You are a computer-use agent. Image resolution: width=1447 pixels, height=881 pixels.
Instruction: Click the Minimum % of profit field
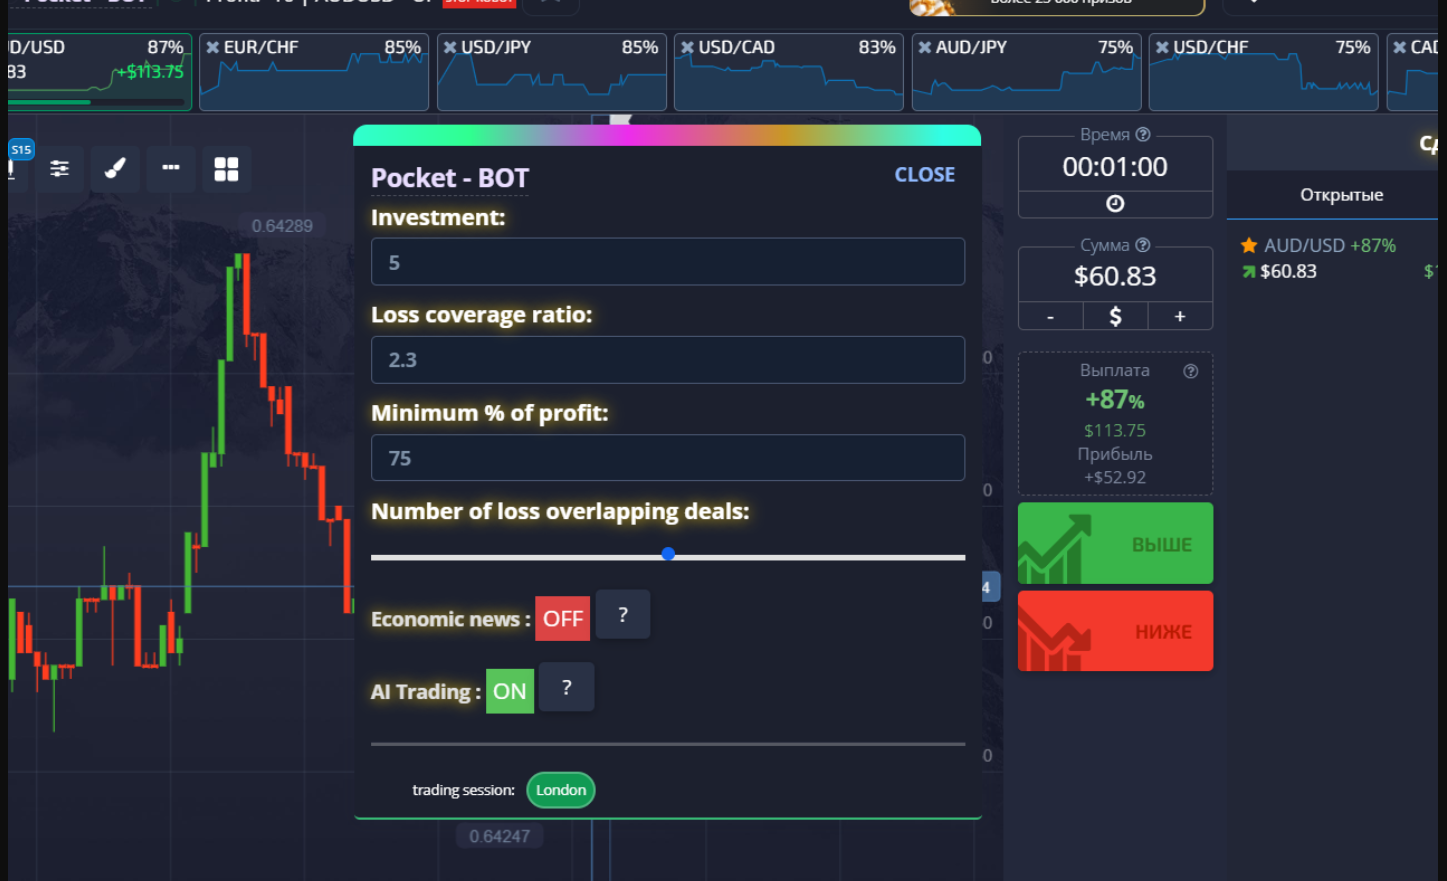point(668,458)
